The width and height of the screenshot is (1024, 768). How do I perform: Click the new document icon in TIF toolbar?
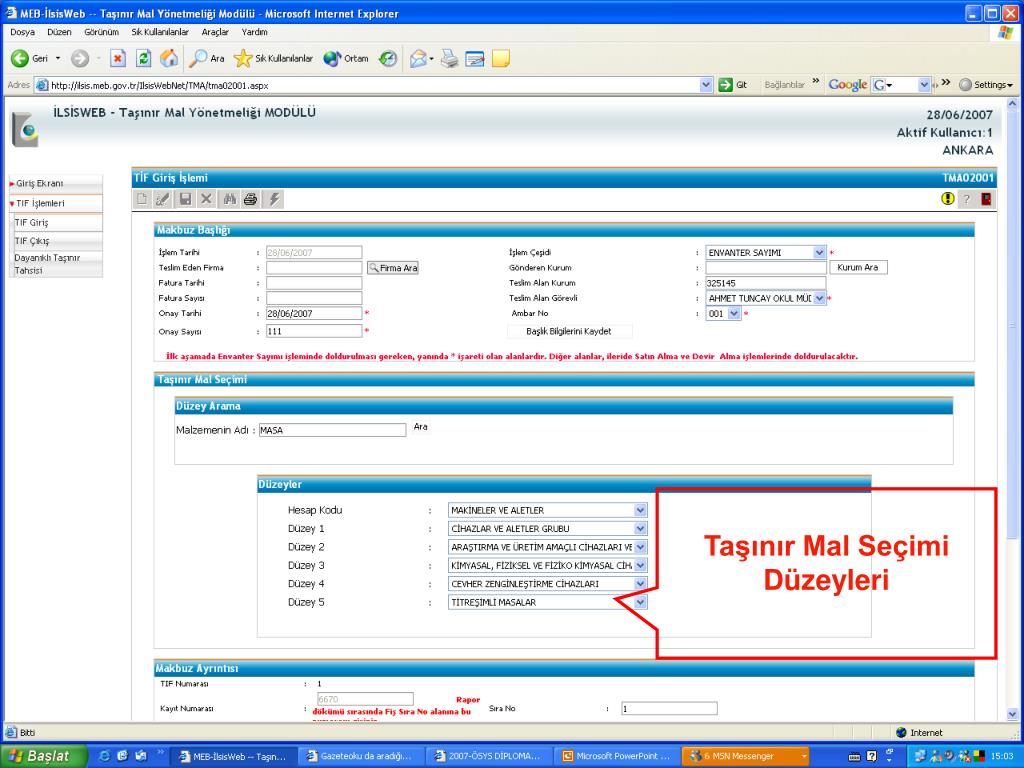(143, 199)
